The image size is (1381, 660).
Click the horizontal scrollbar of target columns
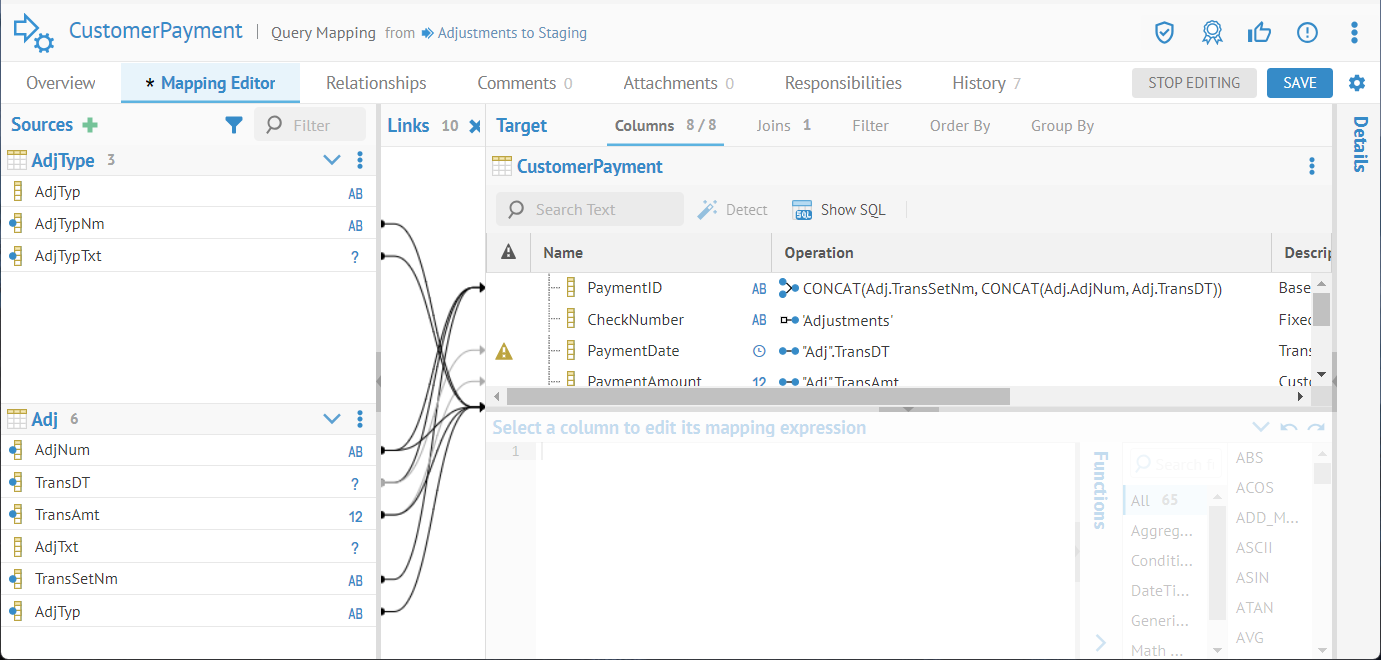pyautogui.click(x=758, y=397)
